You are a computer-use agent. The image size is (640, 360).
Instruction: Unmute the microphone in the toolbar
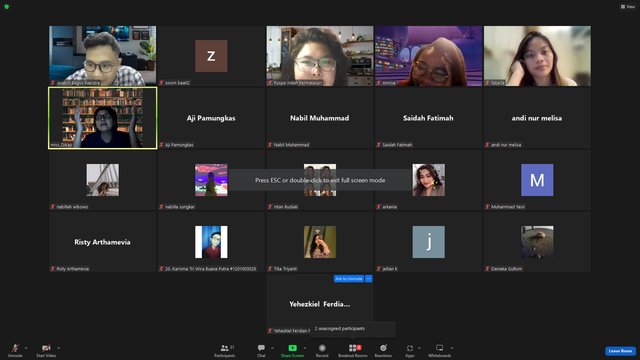point(15,350)
